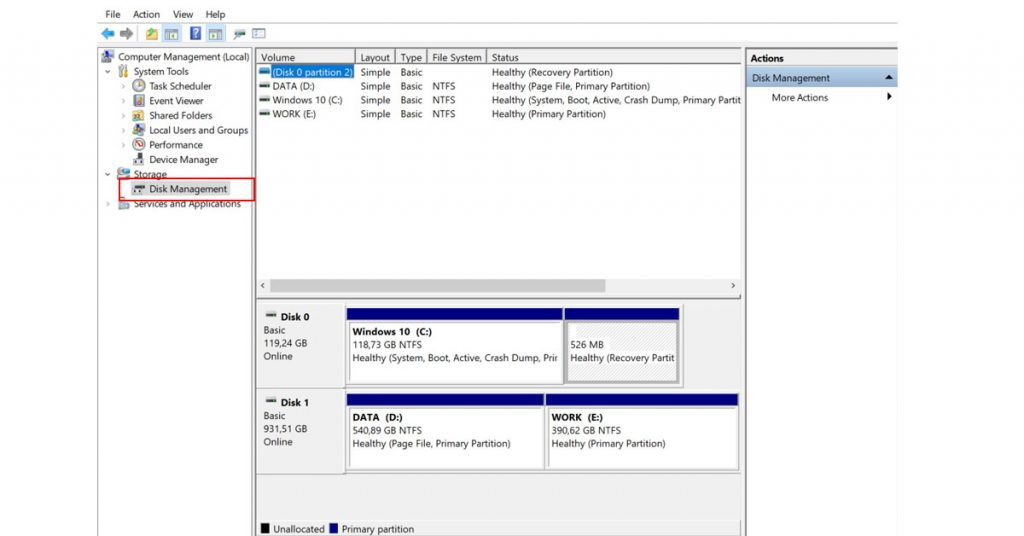Open the File menu

coord(113,14)
